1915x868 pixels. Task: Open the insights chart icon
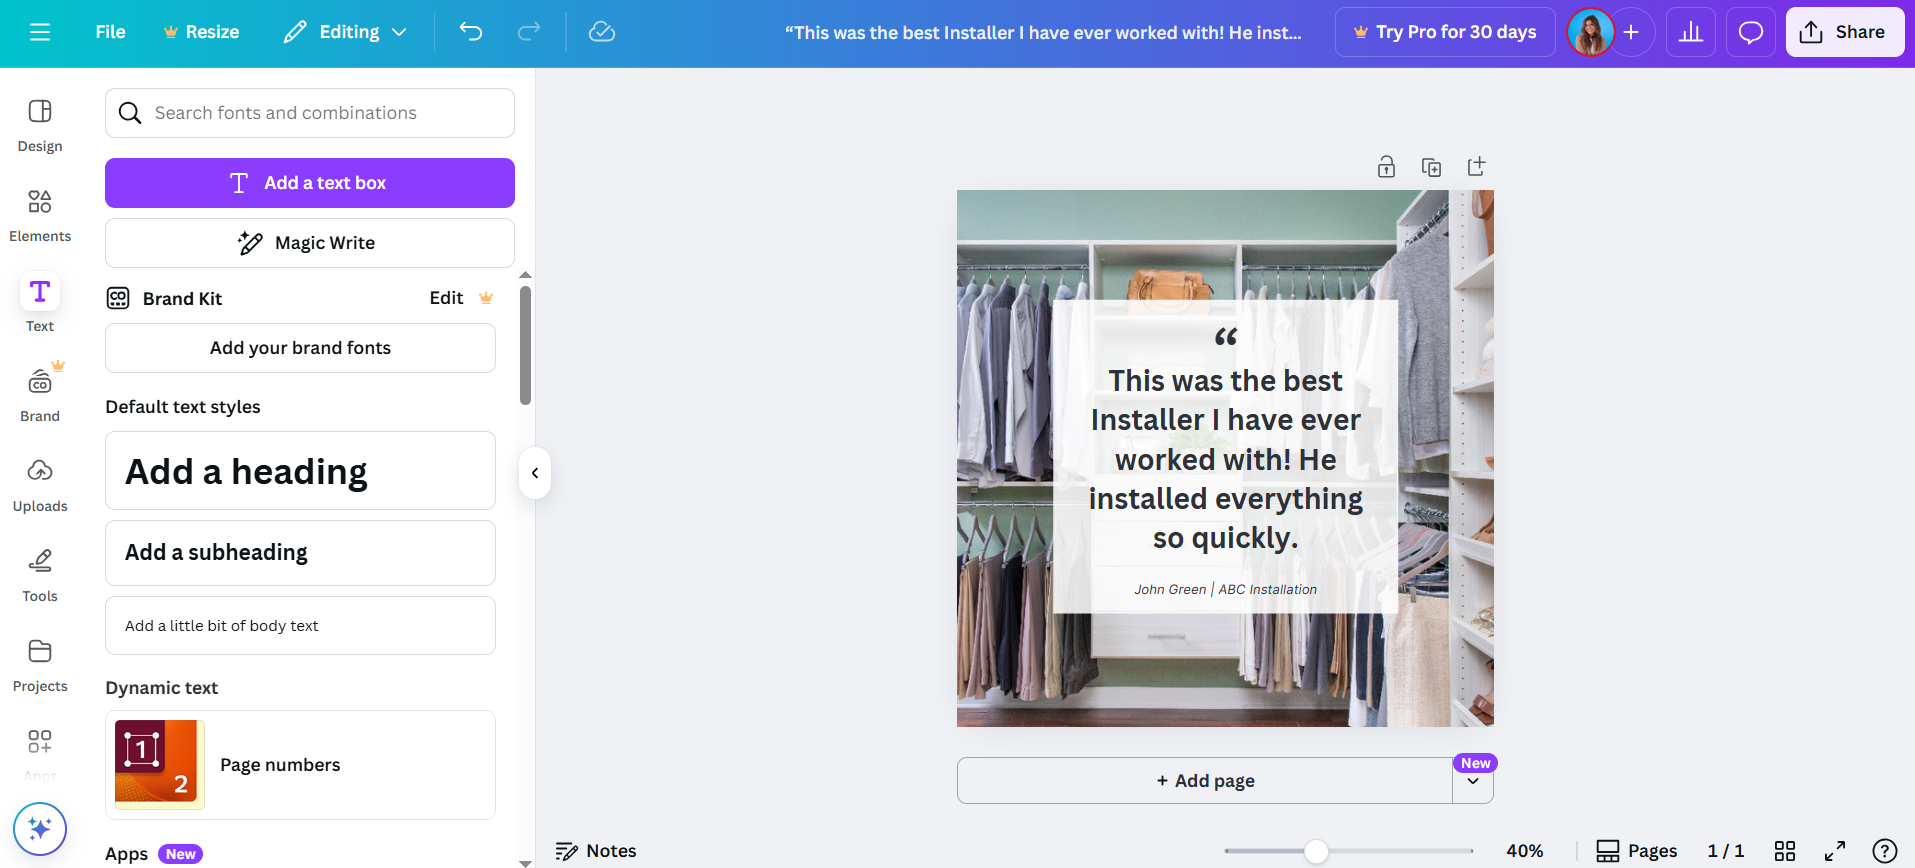pyautogui.click(x=1691, y=32)
